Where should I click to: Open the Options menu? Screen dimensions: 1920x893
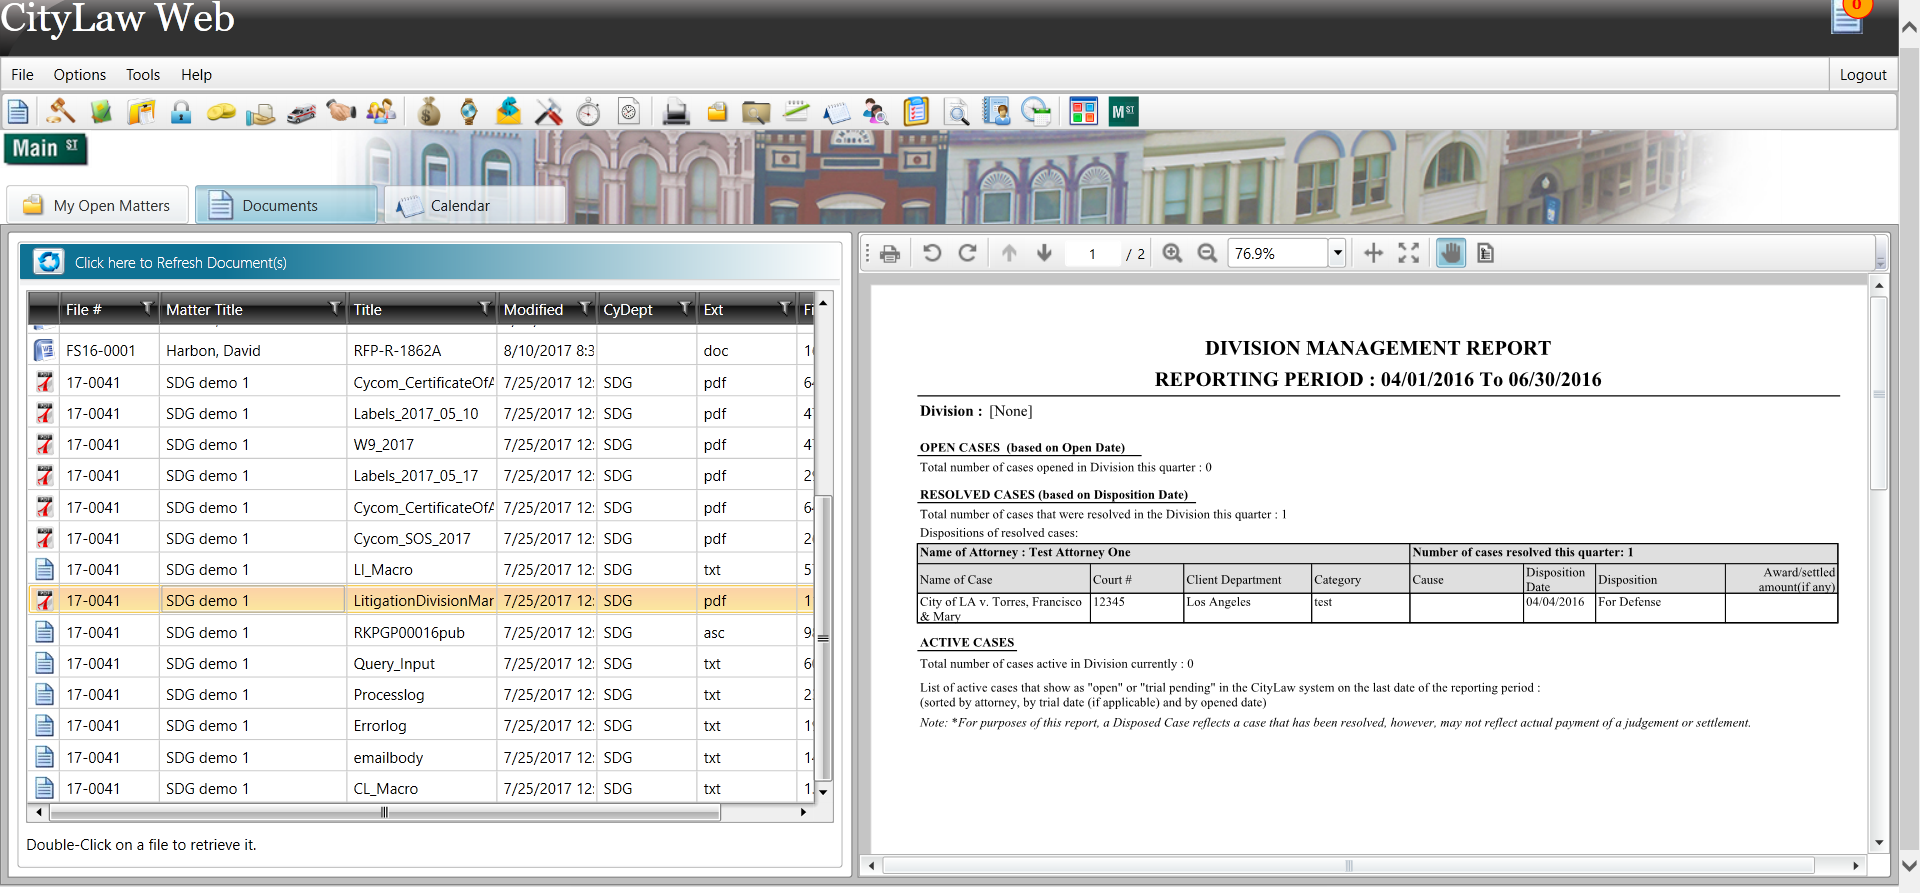click(80, 75)
